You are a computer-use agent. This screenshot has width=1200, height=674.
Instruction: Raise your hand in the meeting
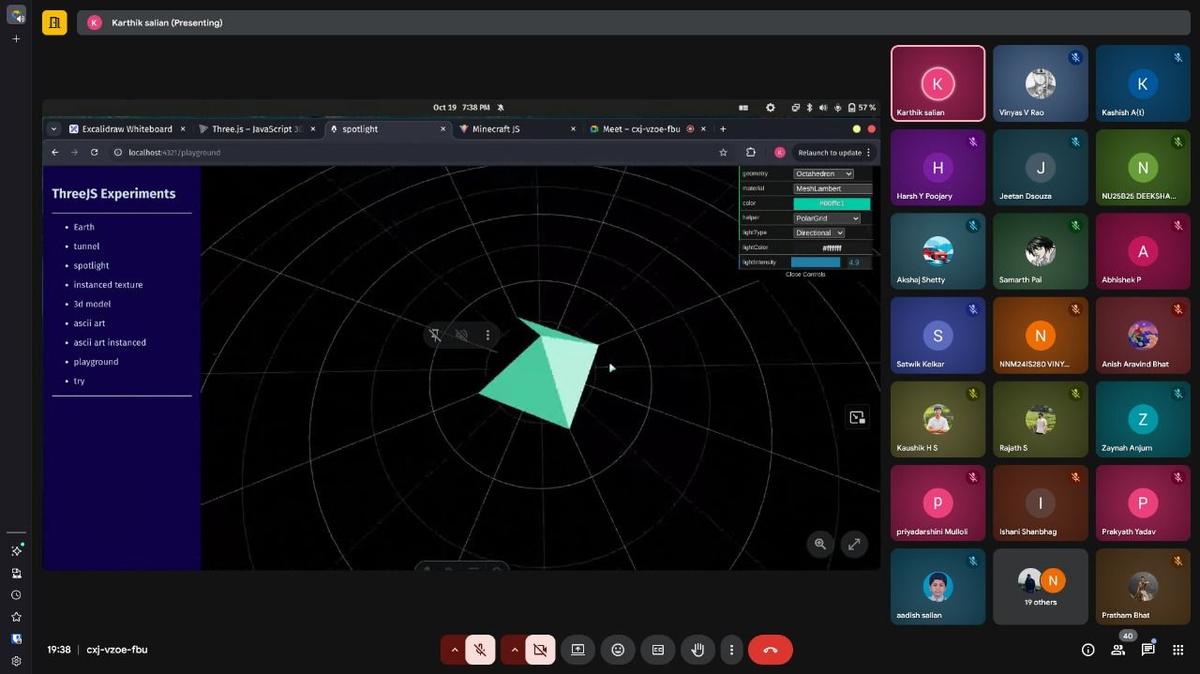(697, 649)
